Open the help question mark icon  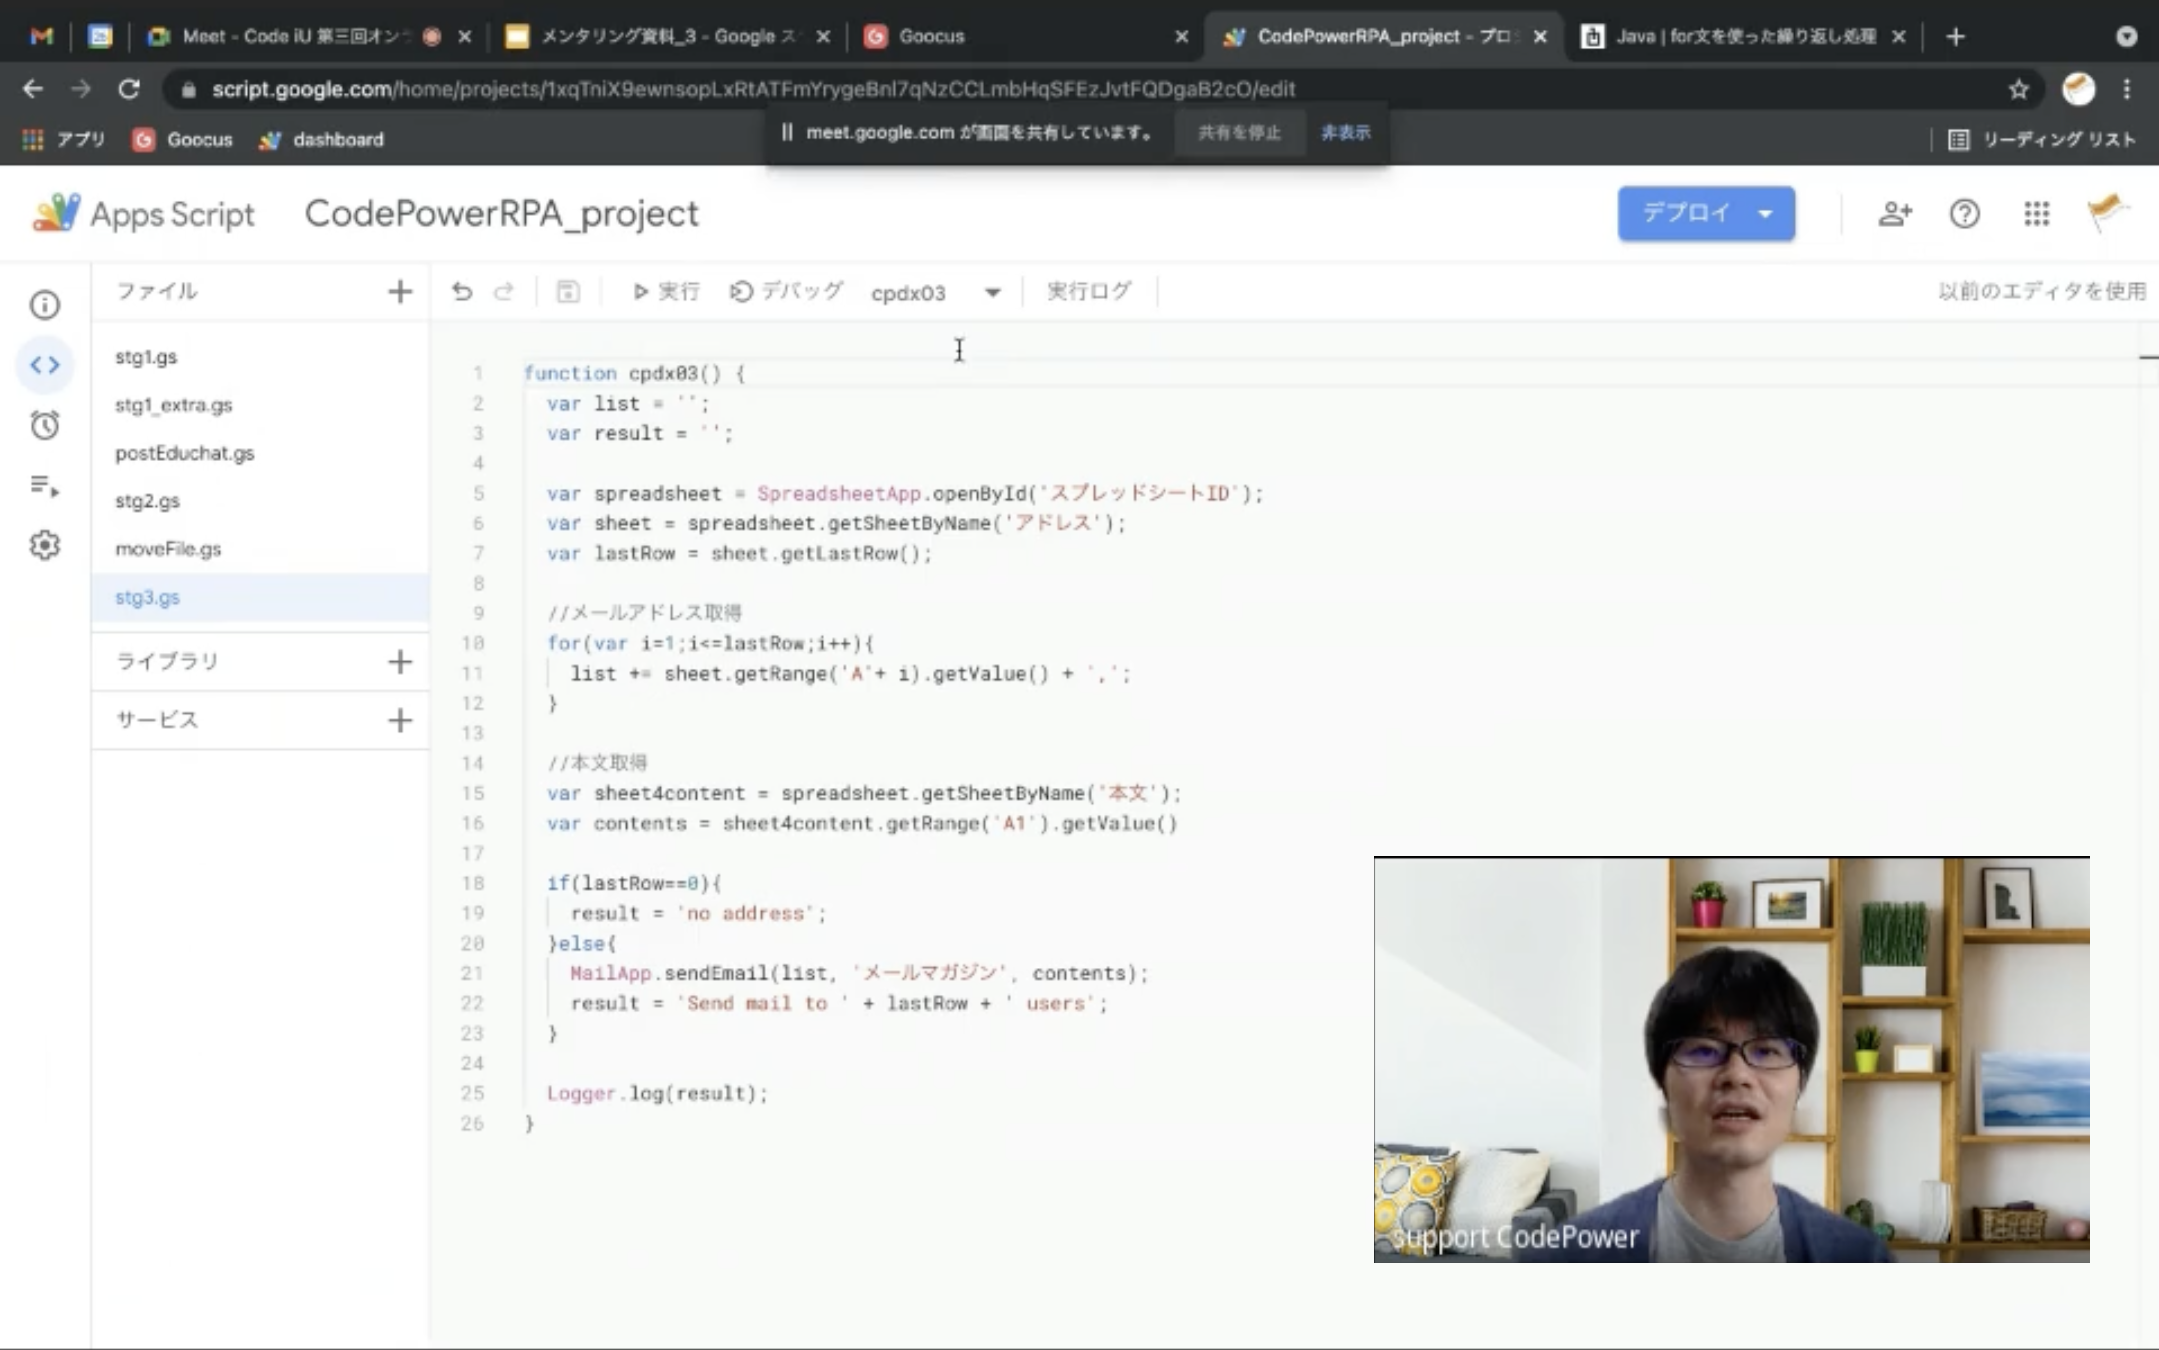coord(1964,214)
